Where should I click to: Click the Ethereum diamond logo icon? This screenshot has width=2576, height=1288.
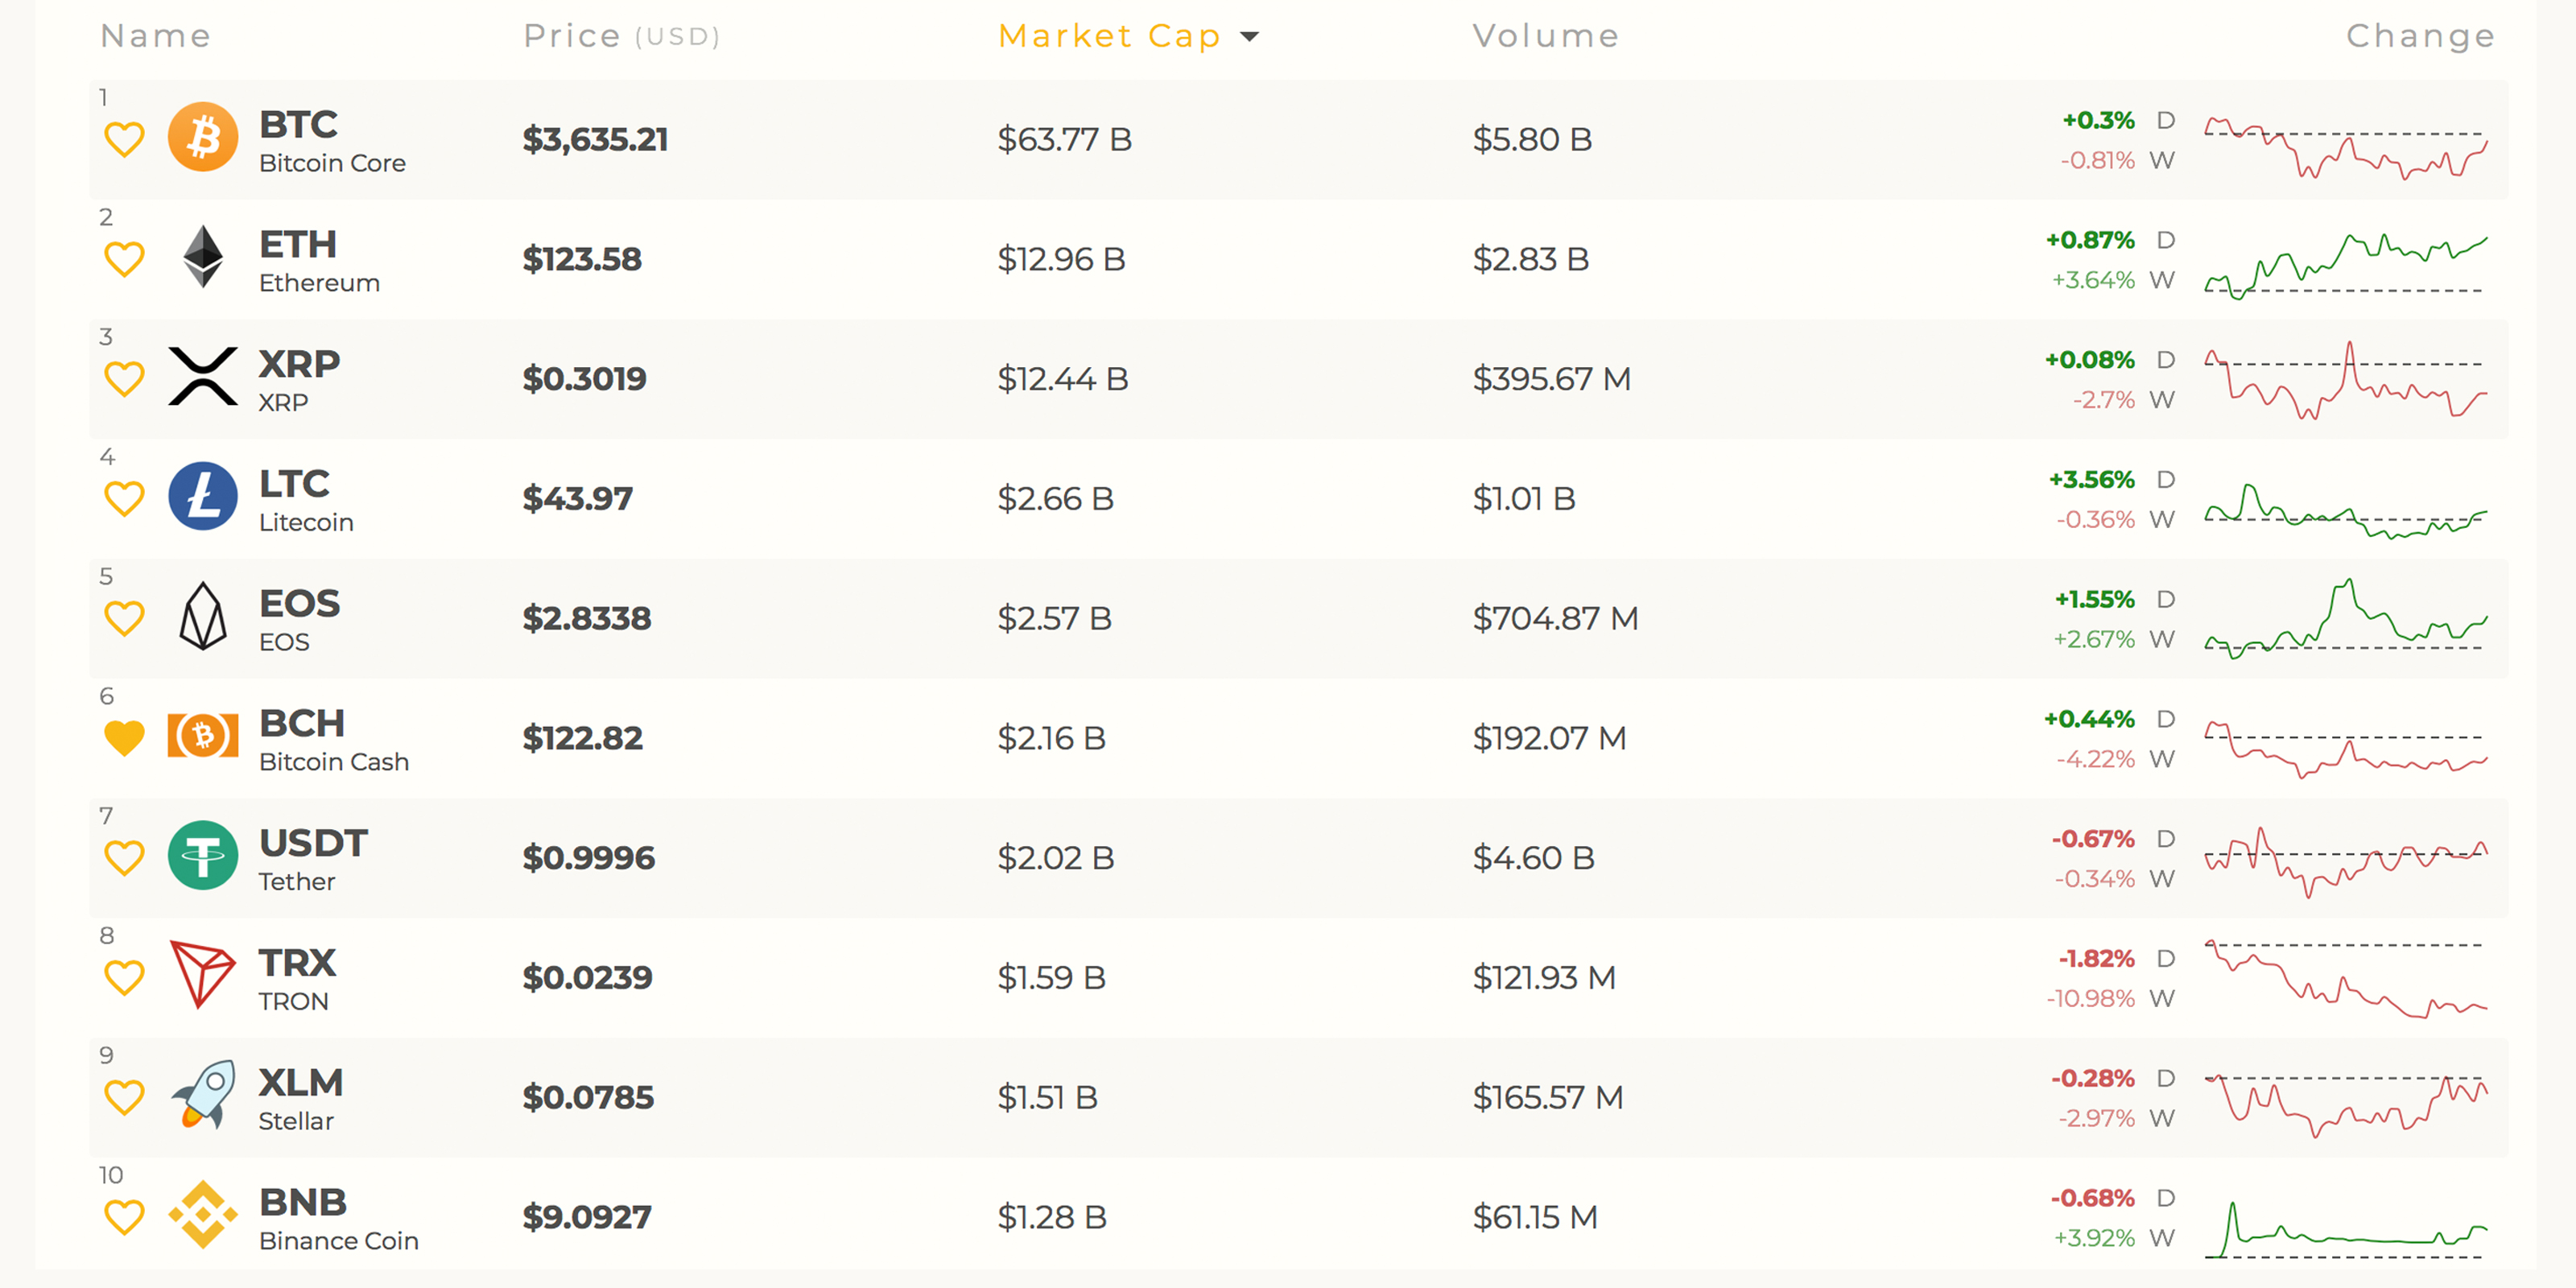click(x=203, y=257)
